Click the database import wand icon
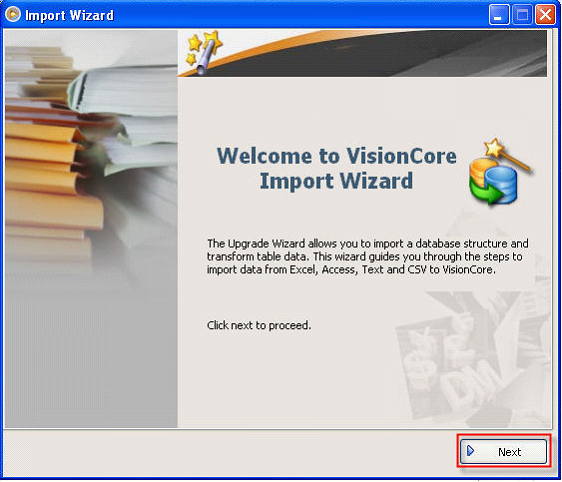This screenshot has height=482, width=562. [x=500, y=172]
